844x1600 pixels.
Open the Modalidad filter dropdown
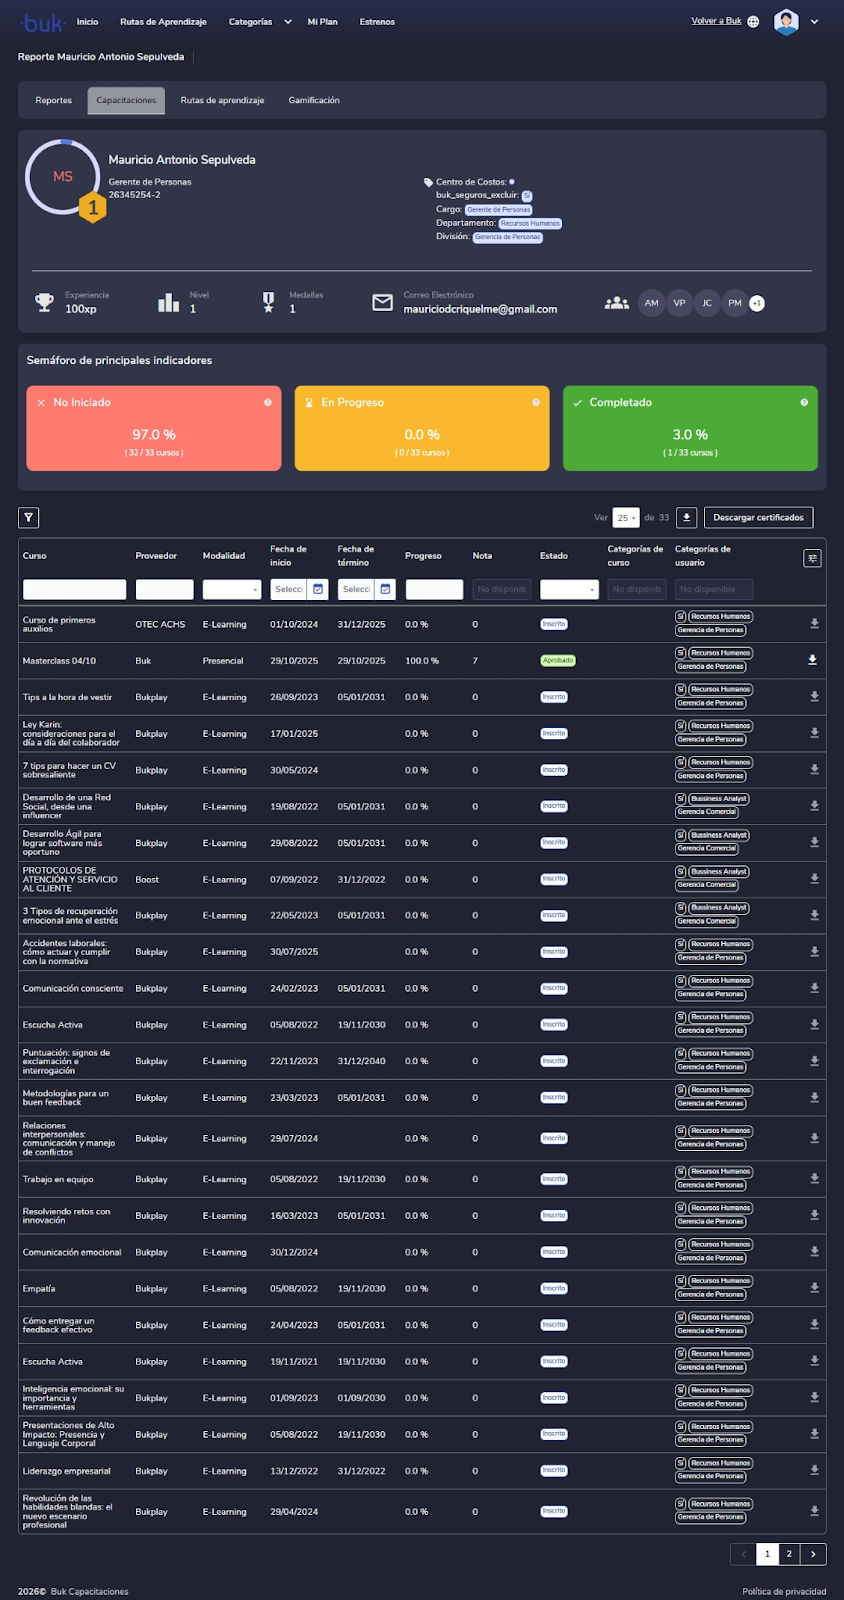pyautogui.click(x=232, y=589)
